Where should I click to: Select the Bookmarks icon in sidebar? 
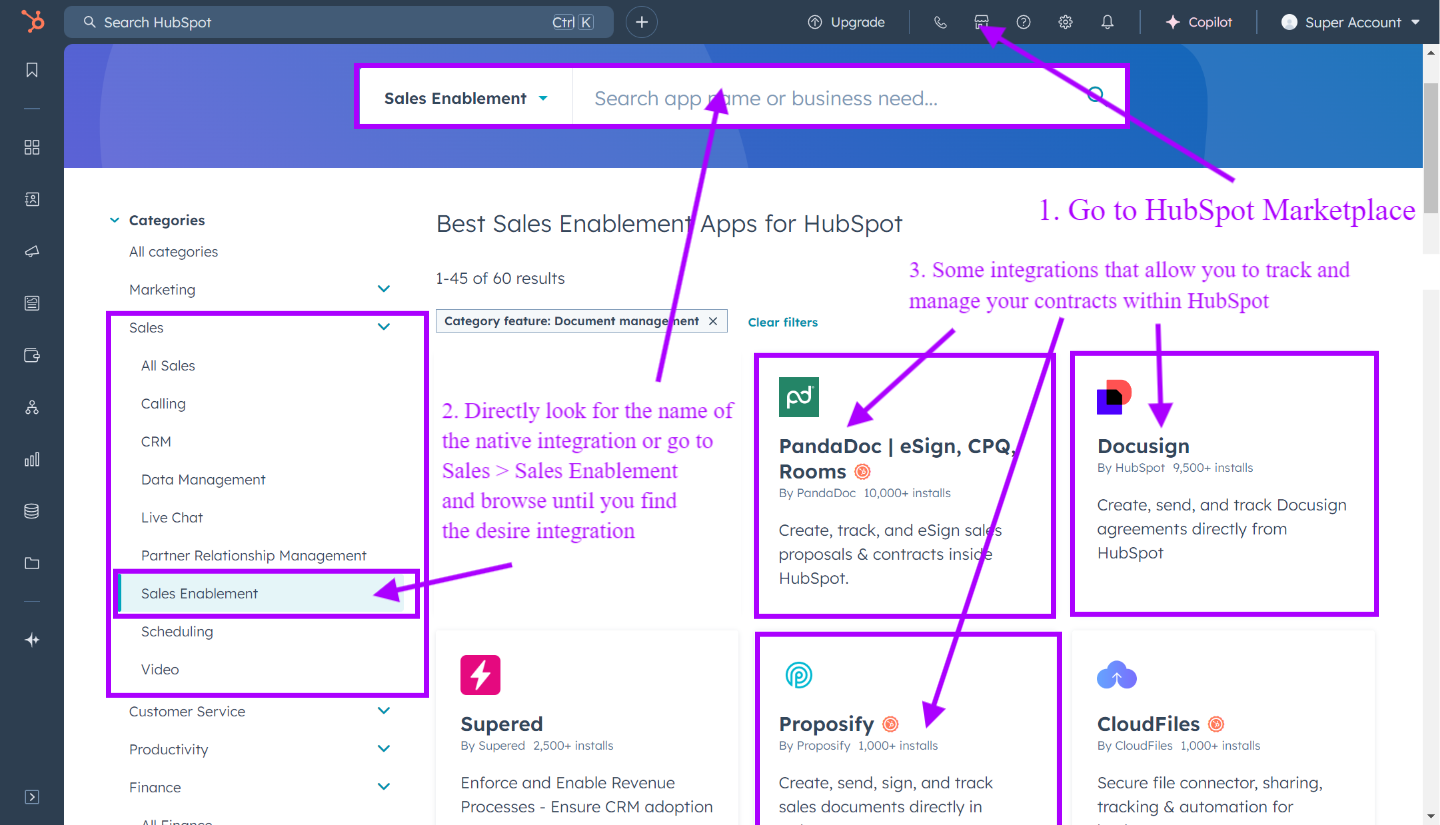coord(31,69)
